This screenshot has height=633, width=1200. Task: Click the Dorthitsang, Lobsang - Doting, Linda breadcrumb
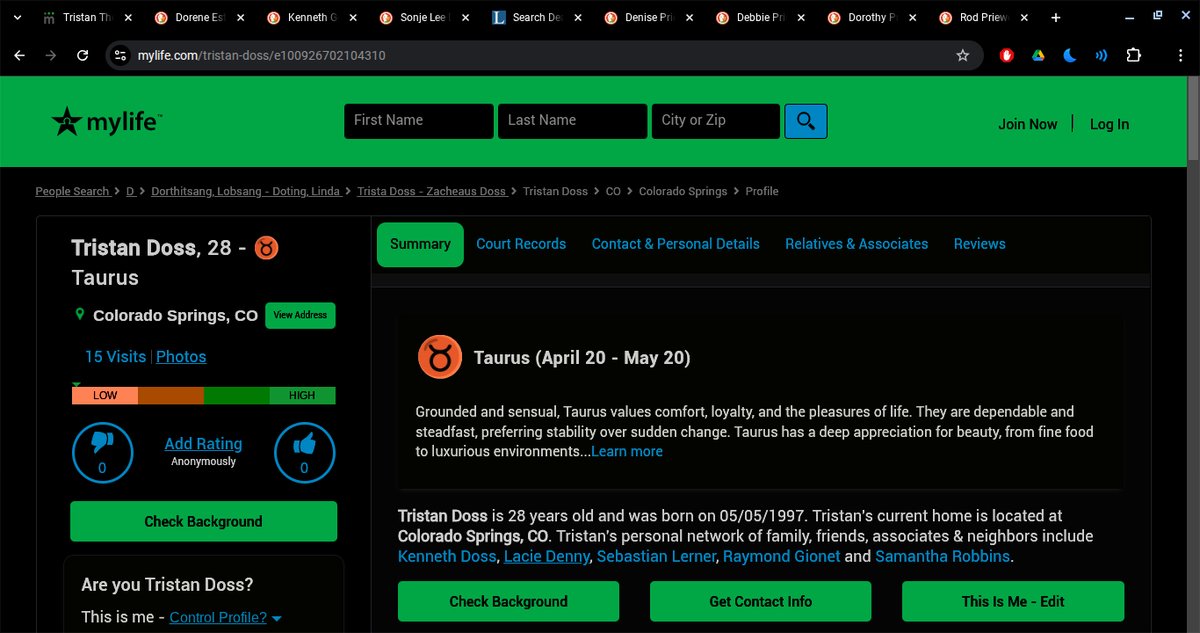[246, 191]
